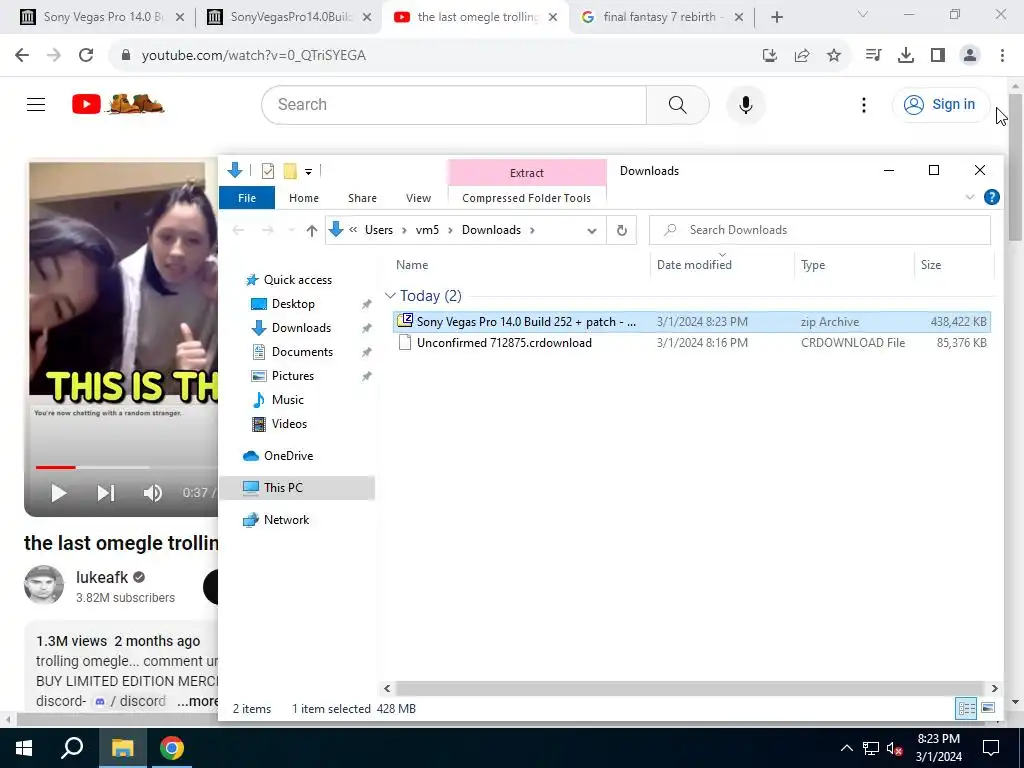Click the Search Downloads field
The image size is (1024, 768).
(820, 230)
